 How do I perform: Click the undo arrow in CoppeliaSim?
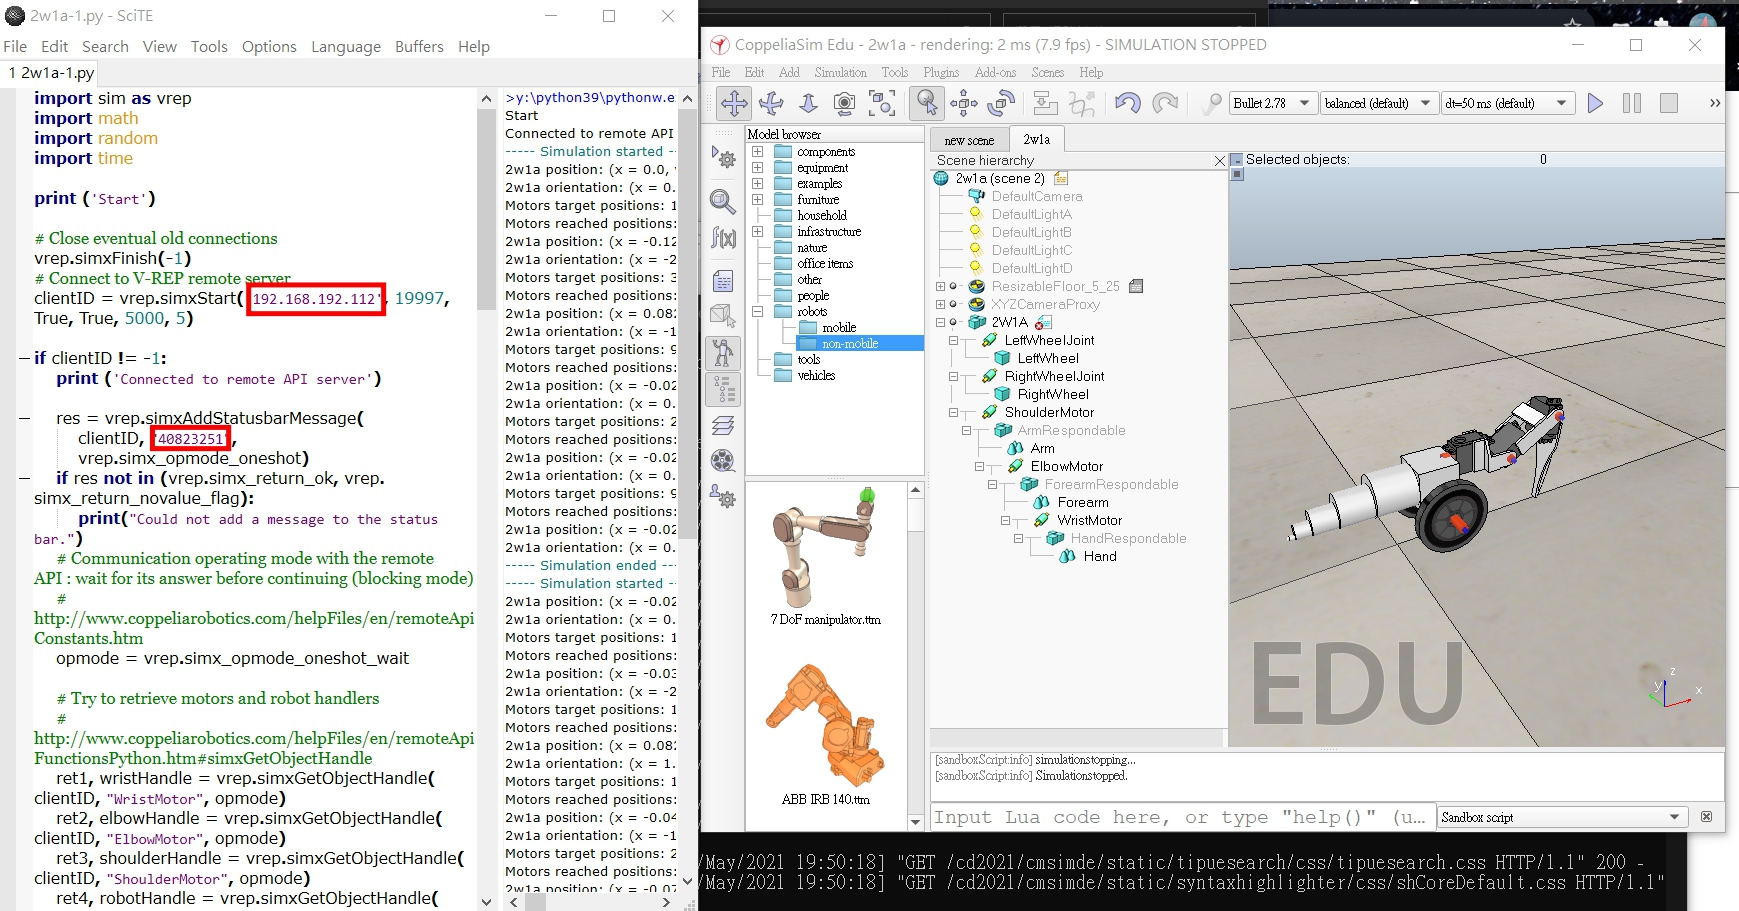coord(1128,103)
